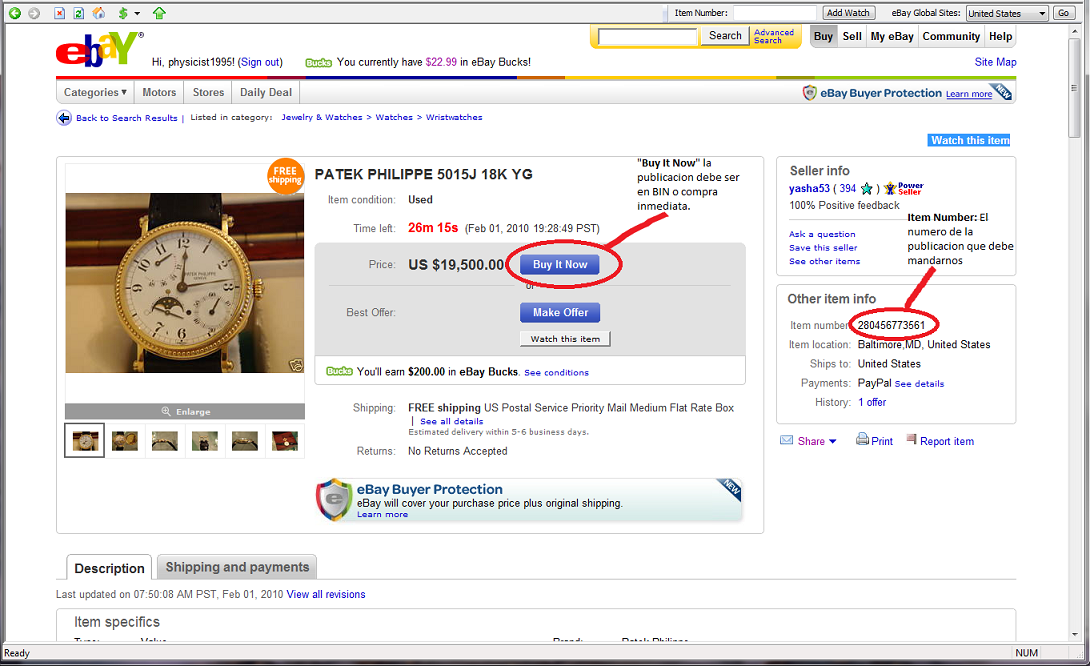Click the large Buyer Protection shield near Learn more
Screen dimensions: 1090x666
pos(334,499)
